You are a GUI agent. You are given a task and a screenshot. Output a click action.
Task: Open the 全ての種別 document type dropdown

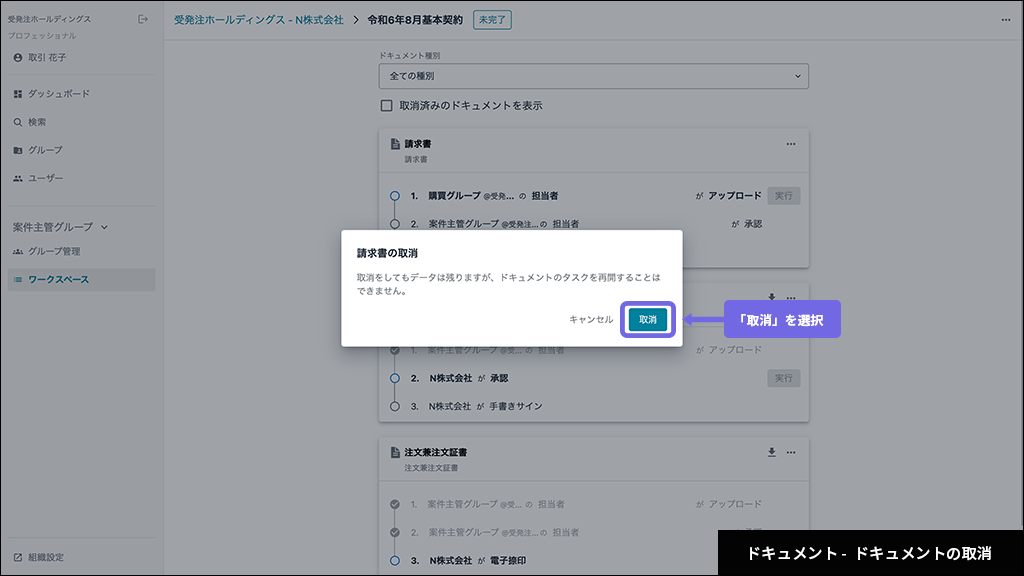[594, 76]
